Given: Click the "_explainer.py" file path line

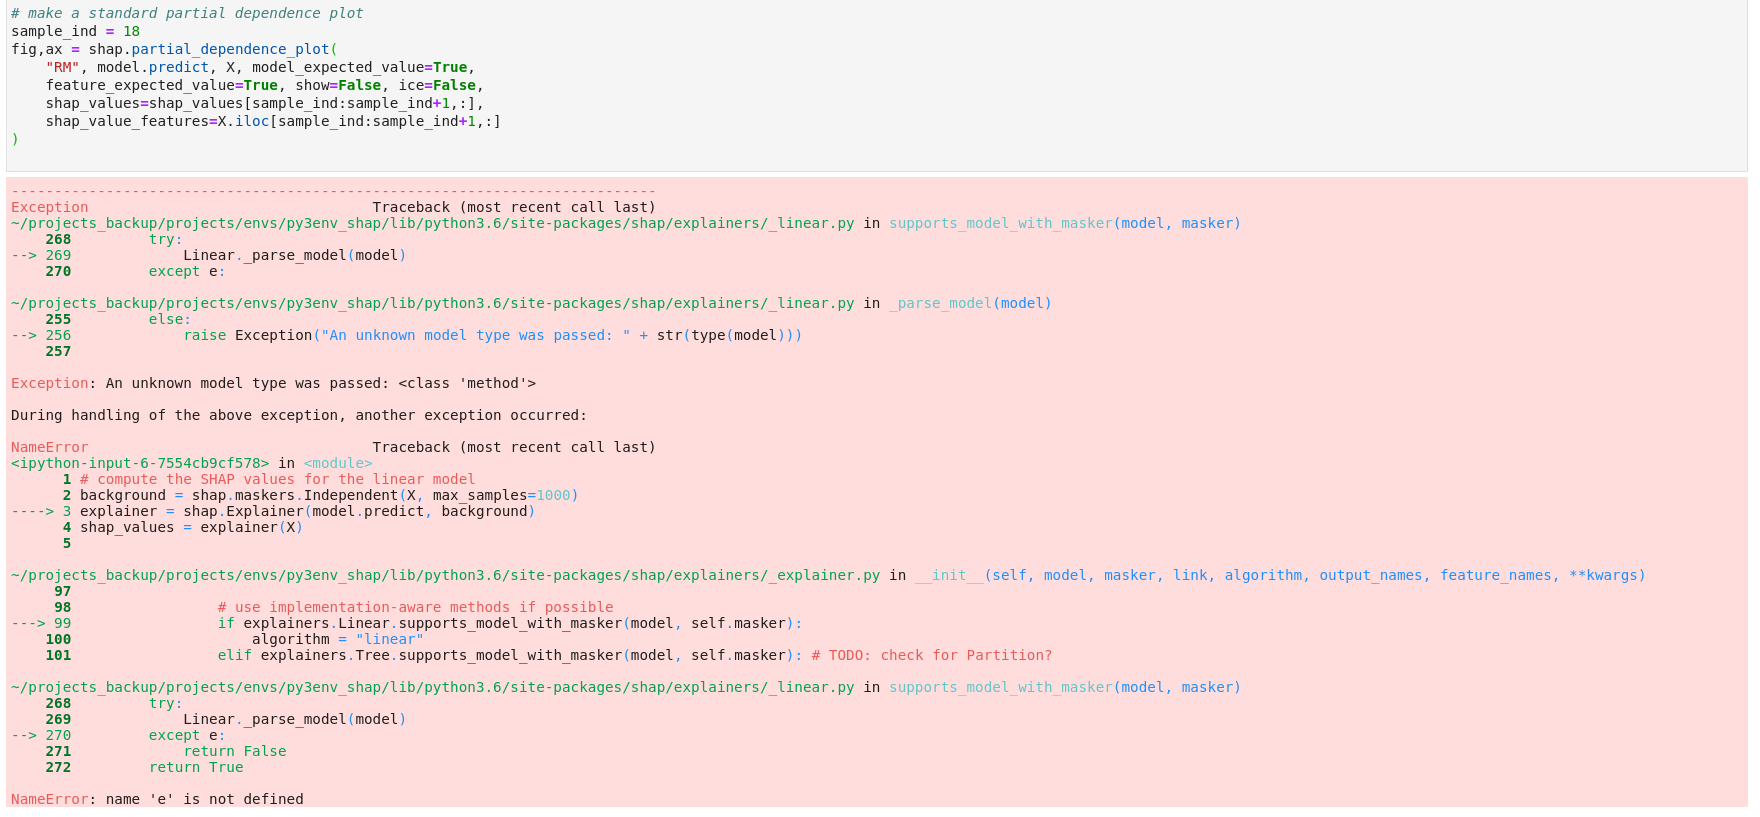Looking at the screenshot, I should point(446,575).
